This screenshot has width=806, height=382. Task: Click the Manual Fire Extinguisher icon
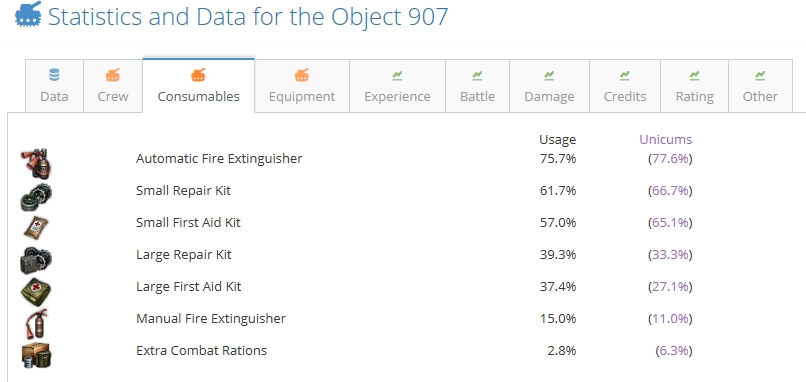click(x=36, y=323)
